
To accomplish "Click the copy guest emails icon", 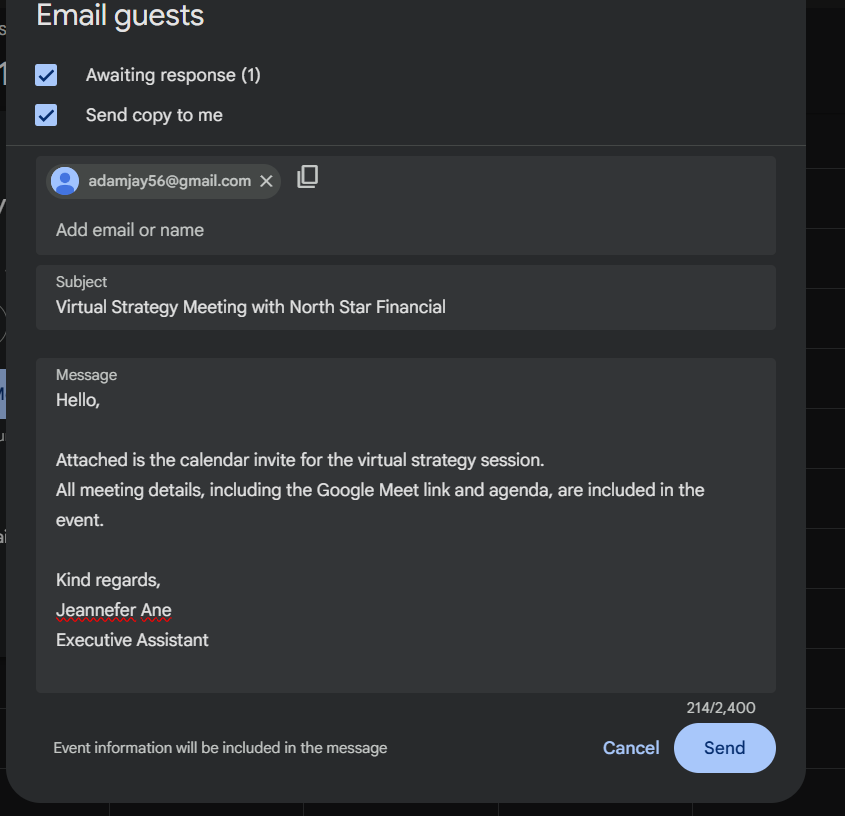I will click(x=307, y=177).
